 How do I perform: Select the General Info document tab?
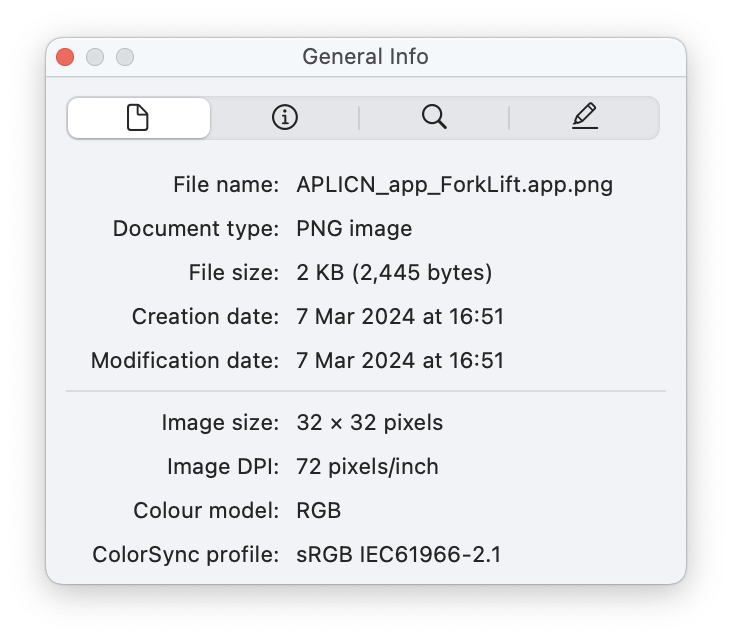[138, 118]
